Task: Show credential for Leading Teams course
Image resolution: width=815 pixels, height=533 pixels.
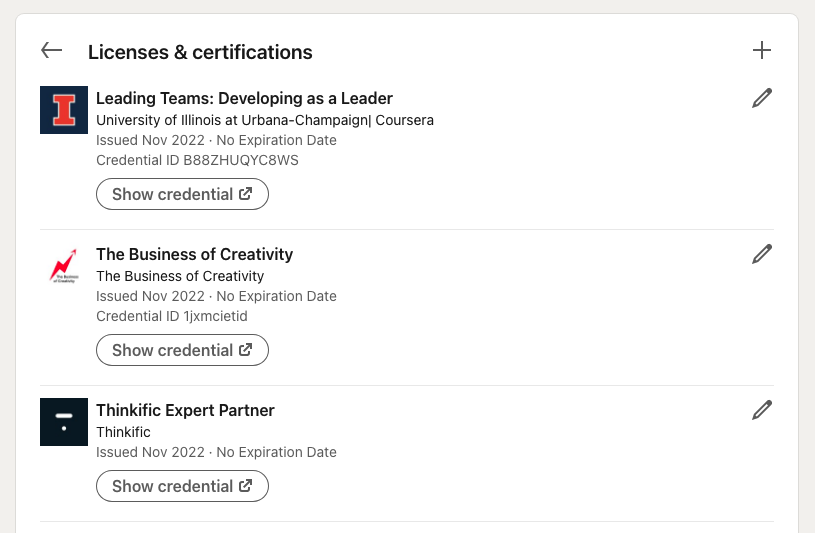Action: (x=182, y=194)
